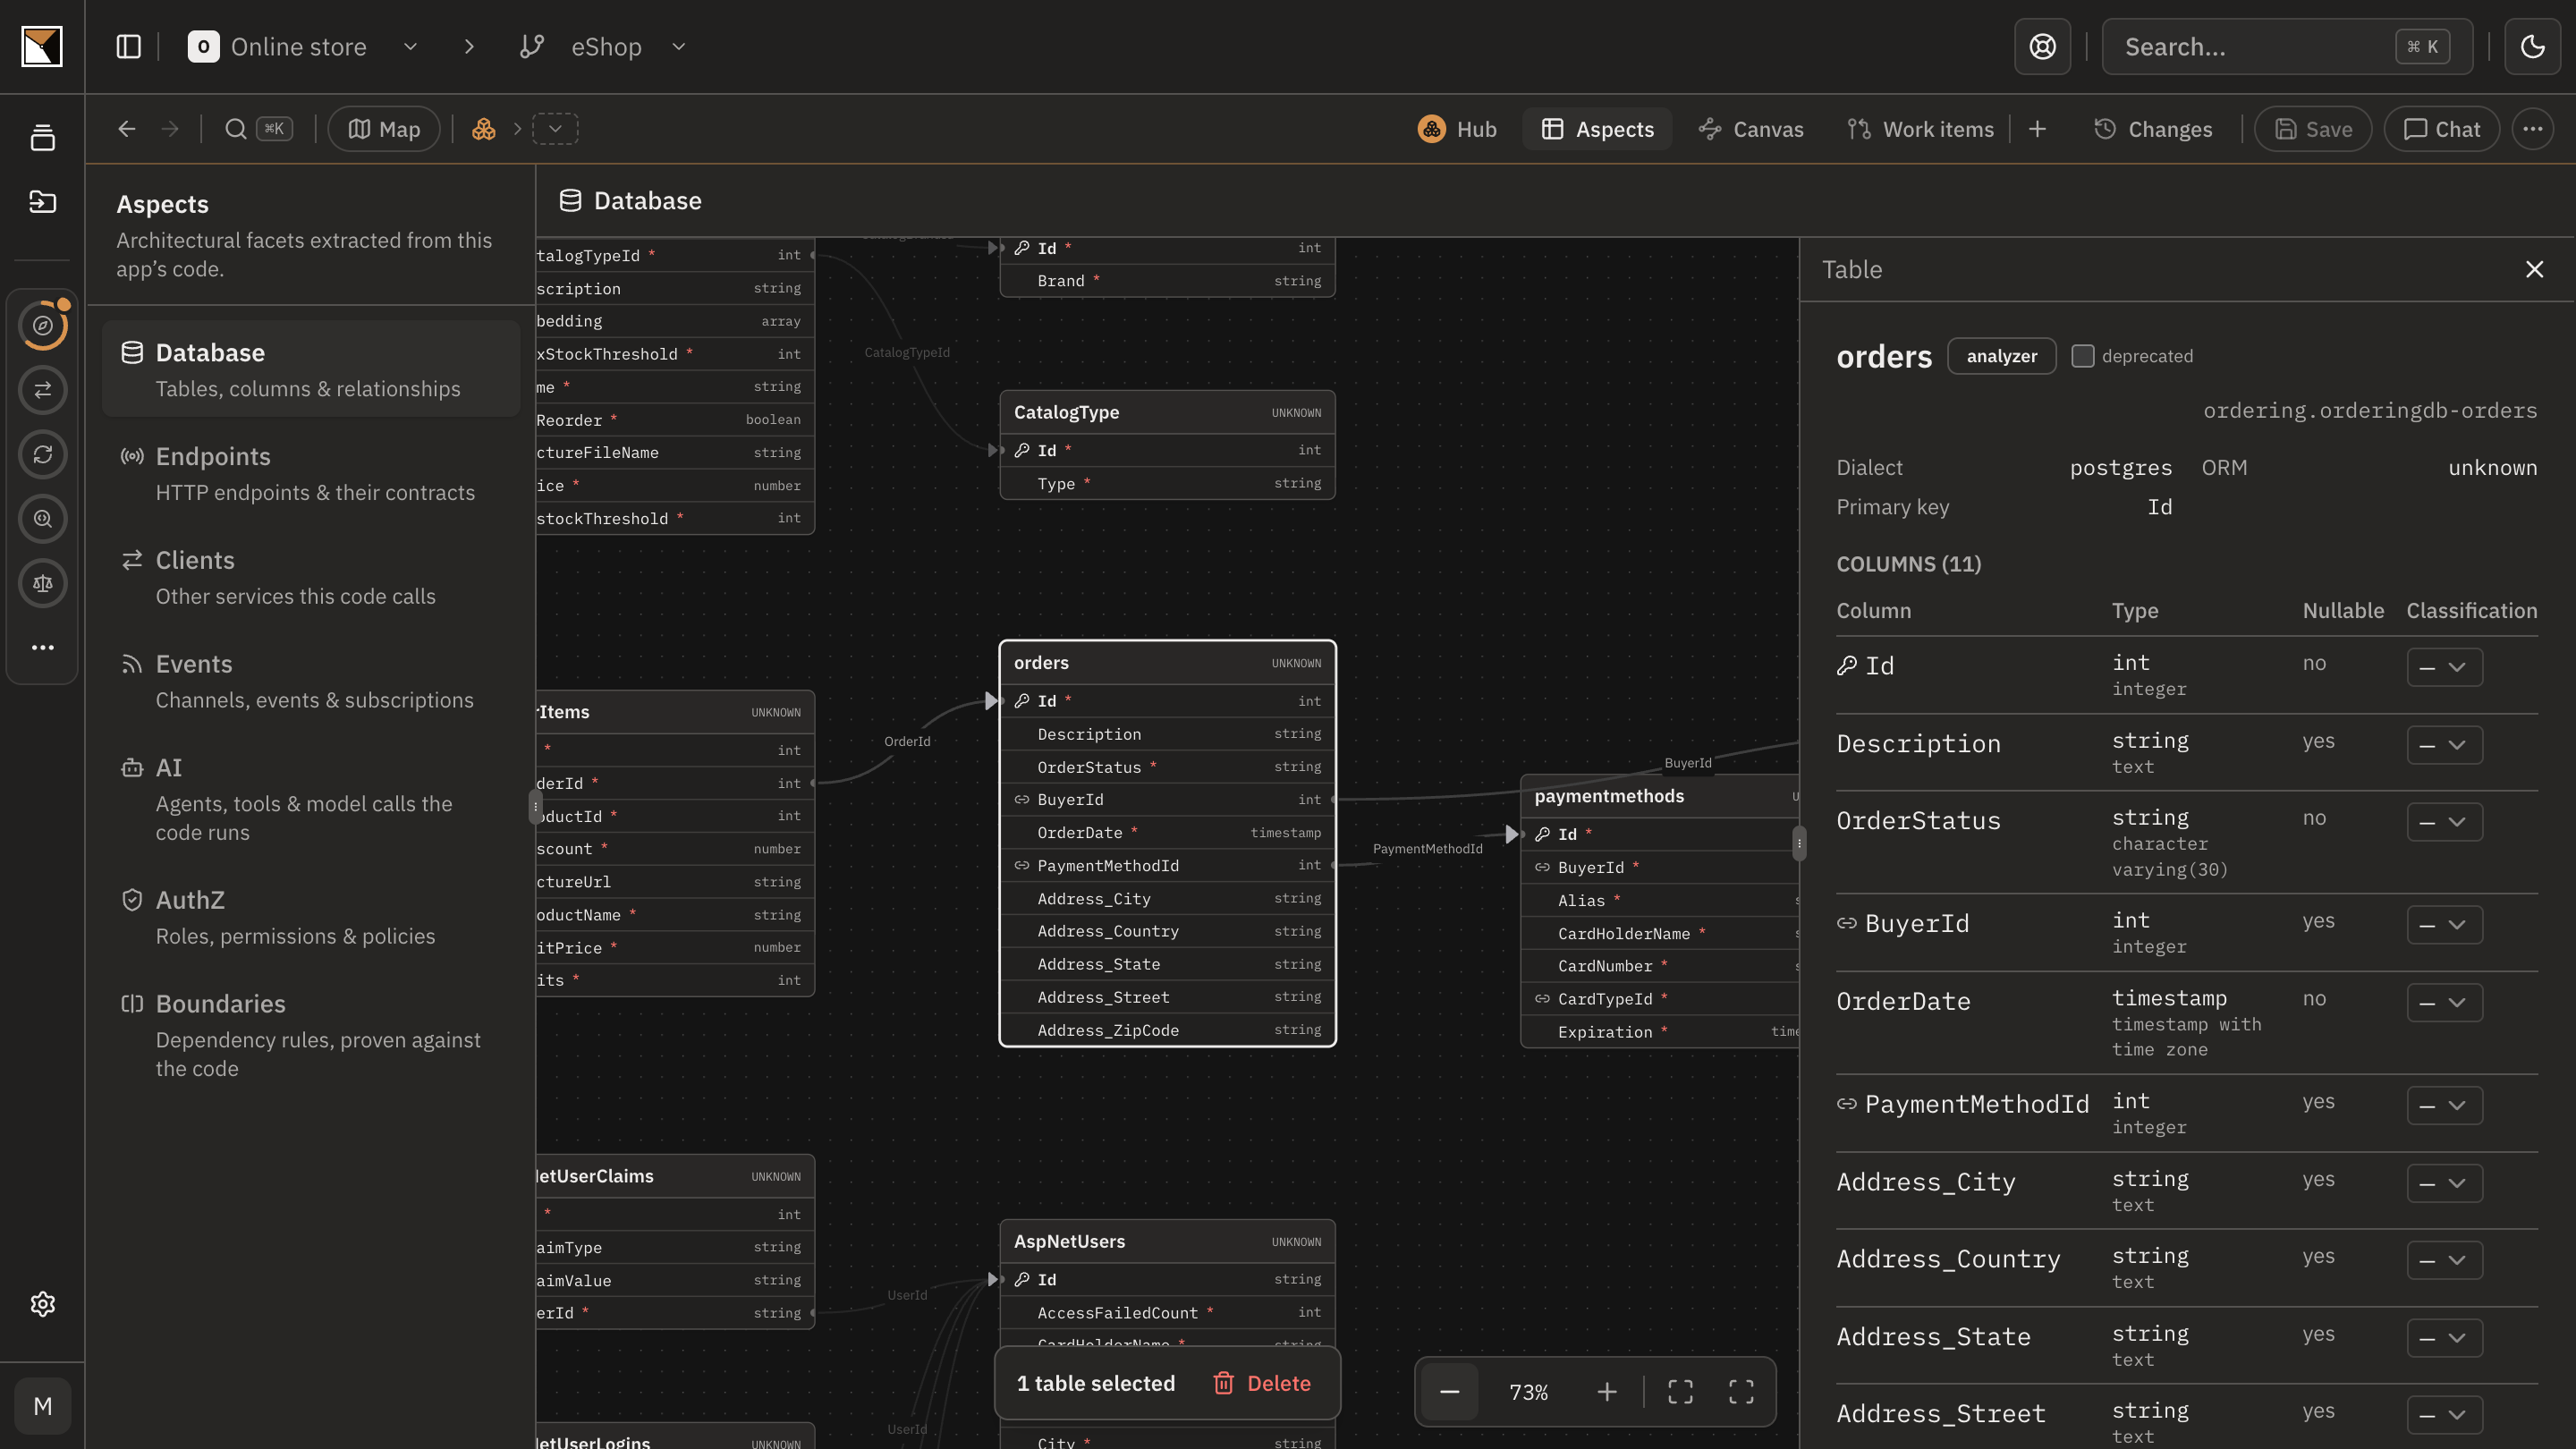Open the more options dots in left rail
Image resolution: width=2576 pixels, height=1449 pixels.
(42, 647)
